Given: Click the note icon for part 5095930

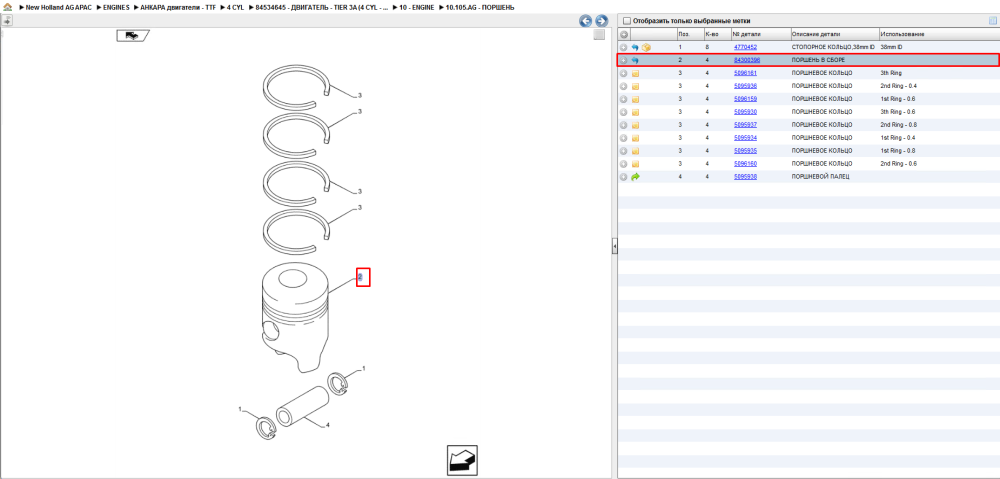Looking at the screenshot, I should (635, 112).
